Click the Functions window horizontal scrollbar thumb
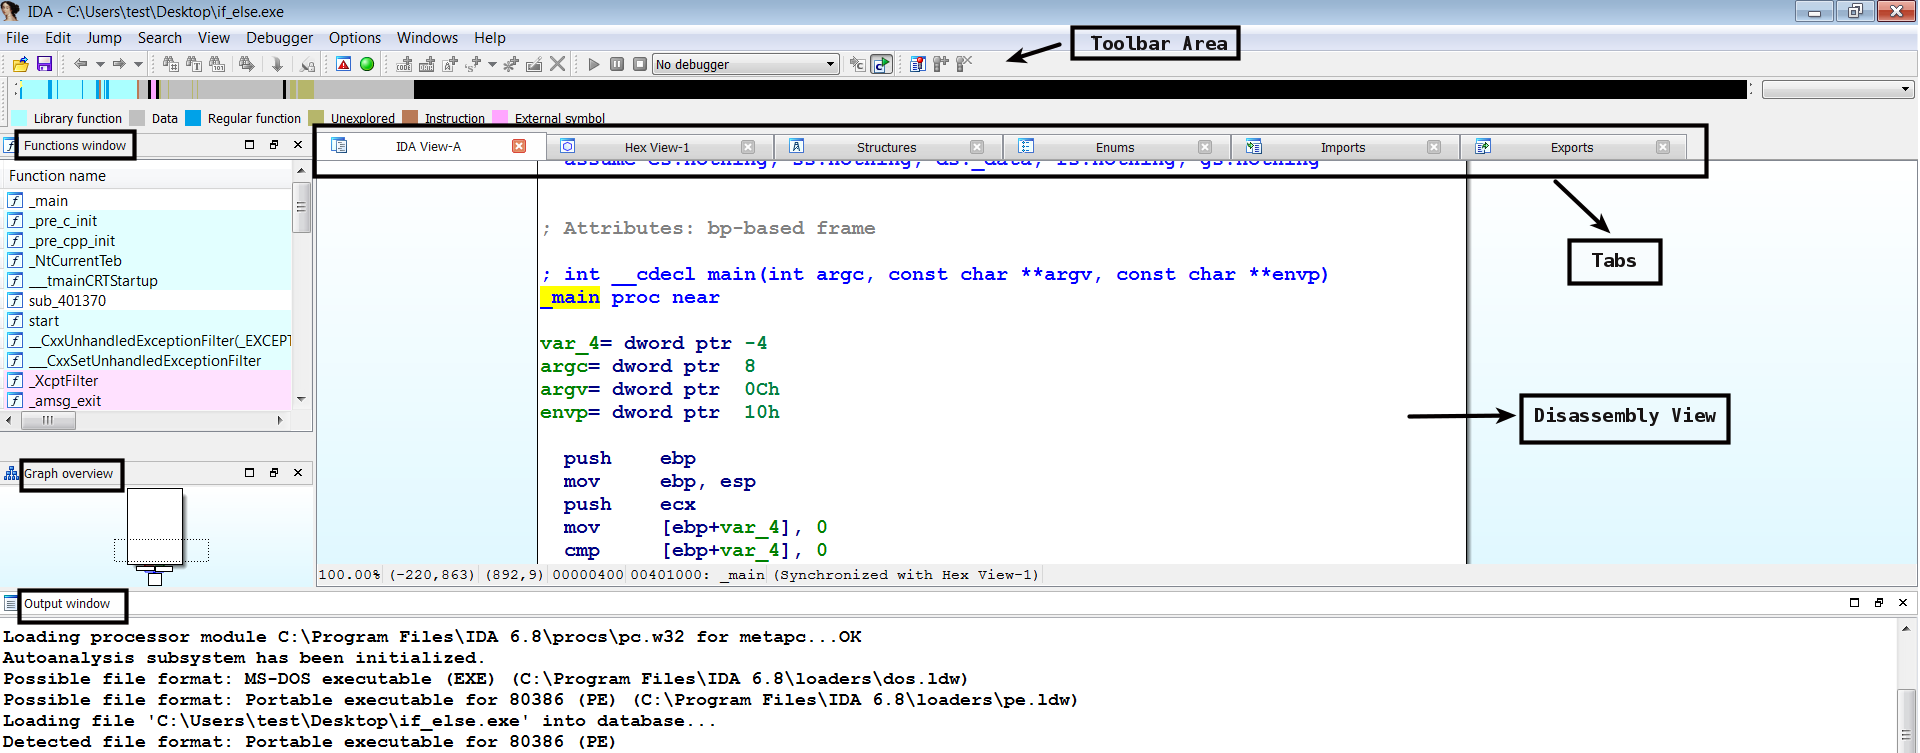 48,421
